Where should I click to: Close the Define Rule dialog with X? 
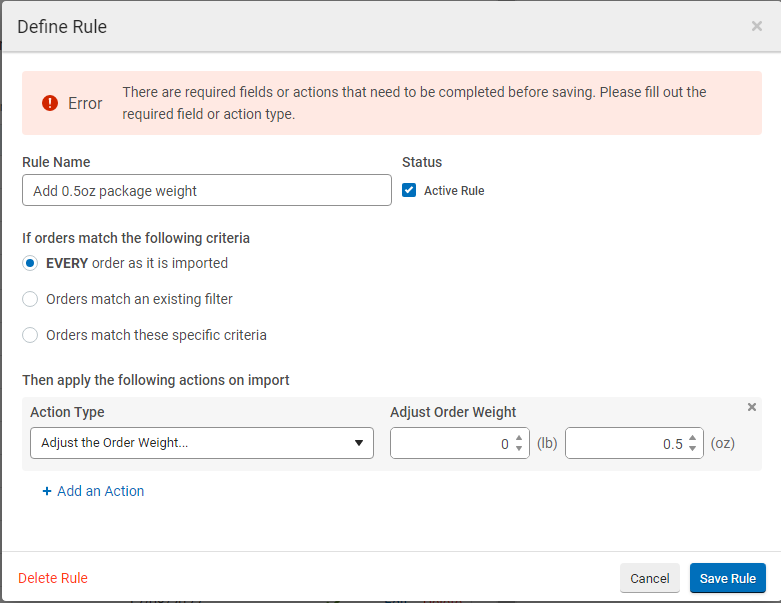[x=756, y=26]
